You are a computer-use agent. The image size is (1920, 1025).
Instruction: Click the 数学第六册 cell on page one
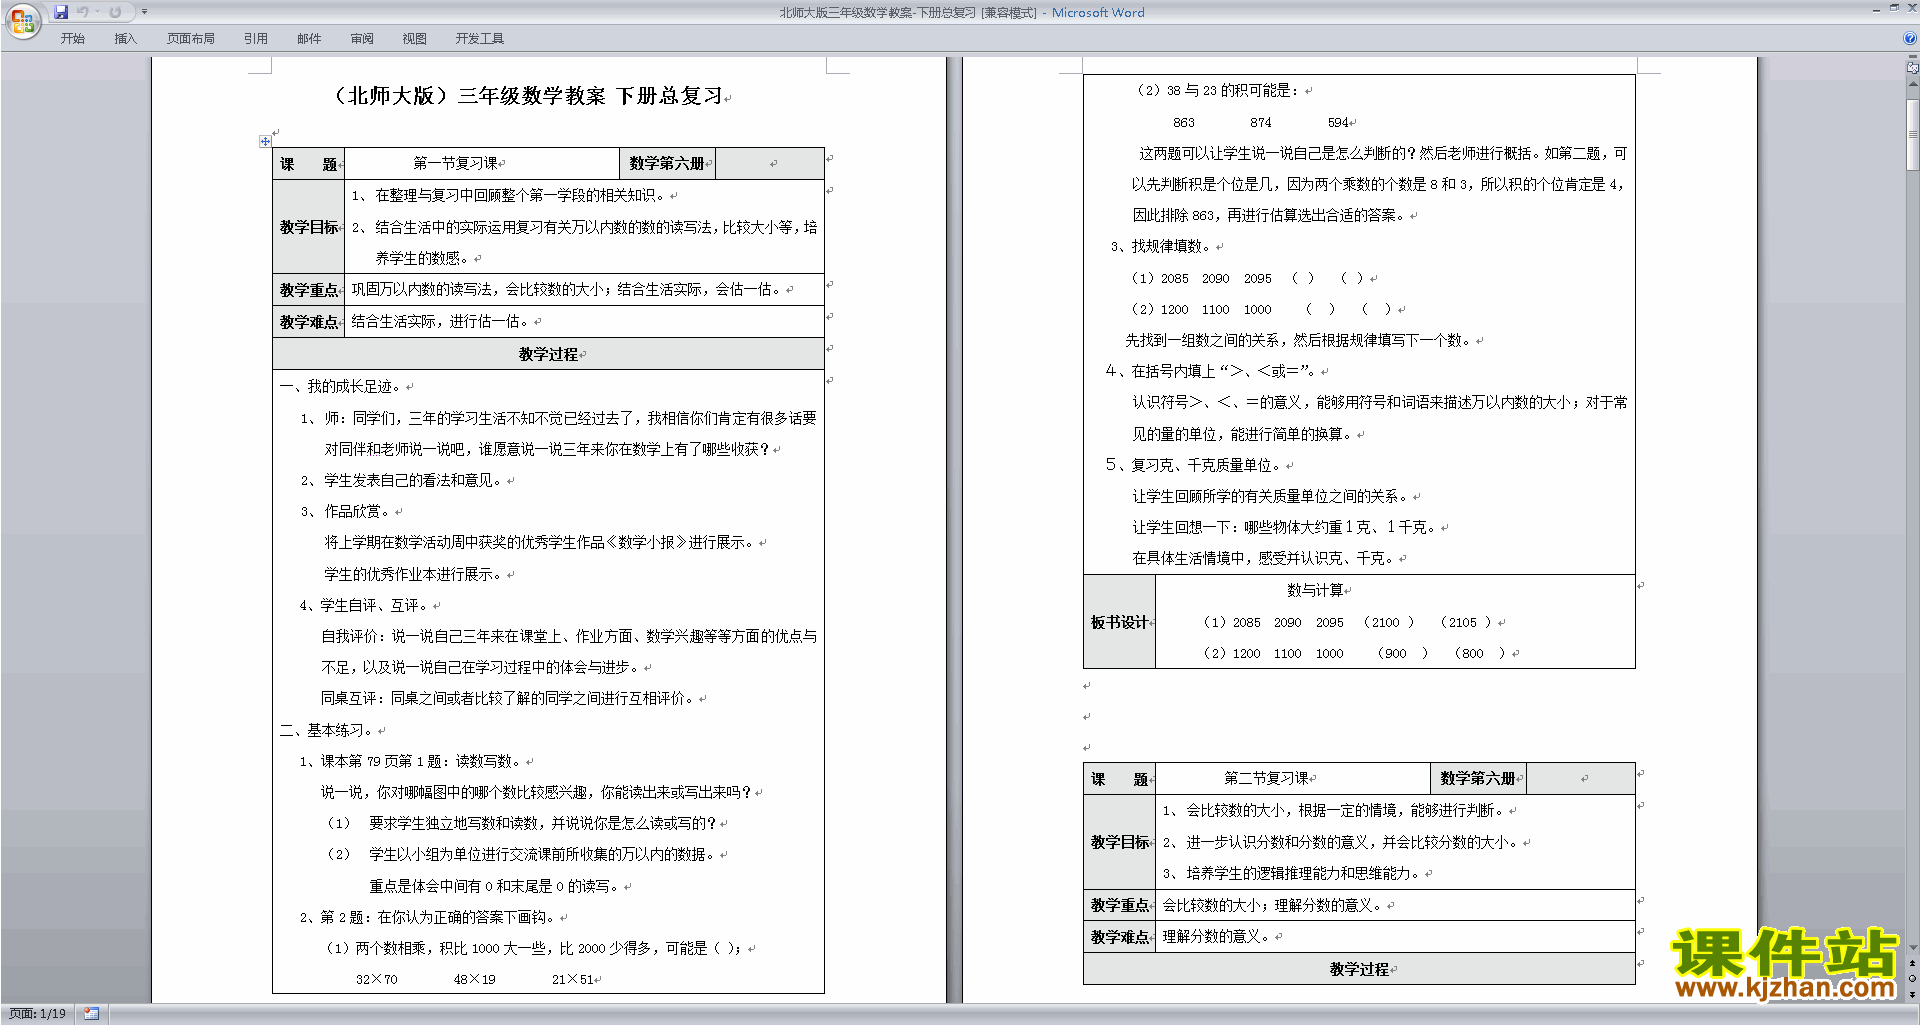point(667,163)
